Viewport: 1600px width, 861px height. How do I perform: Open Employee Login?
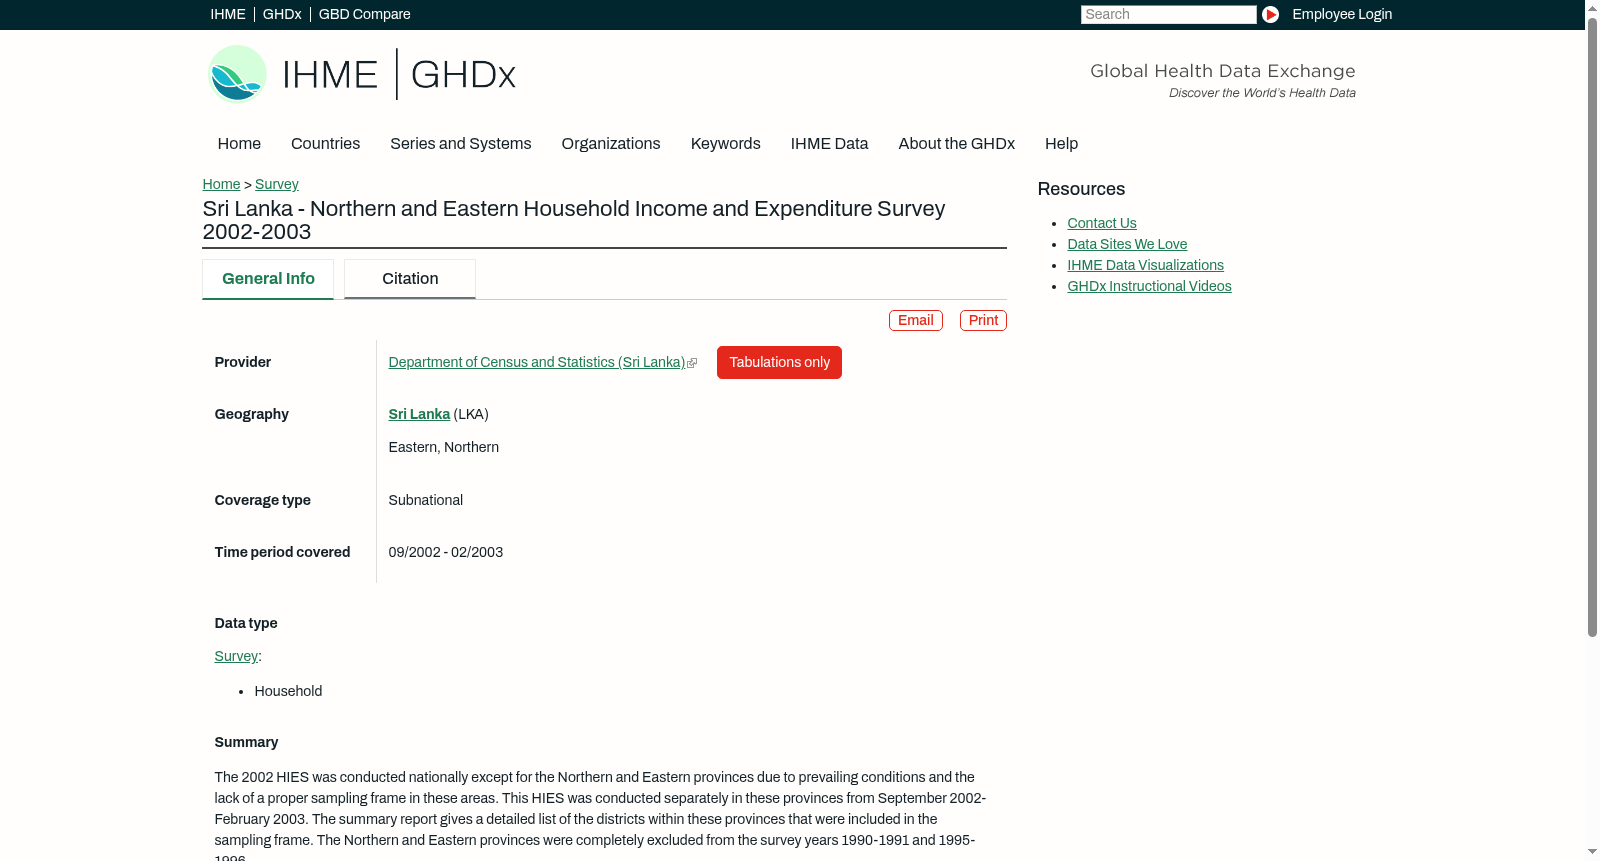click(x=1342, y=14)
